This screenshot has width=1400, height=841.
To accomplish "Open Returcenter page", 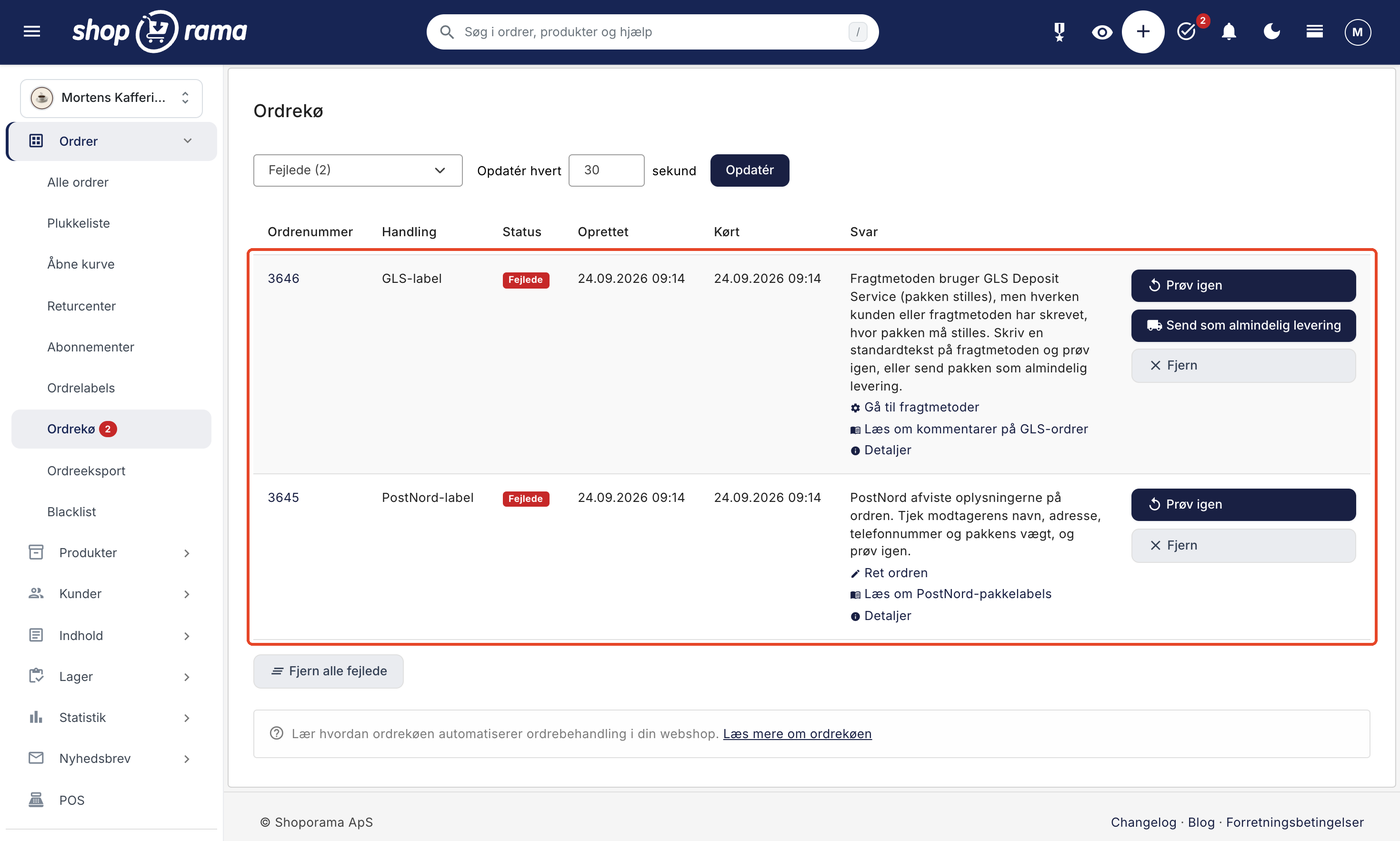I will 81,306.
